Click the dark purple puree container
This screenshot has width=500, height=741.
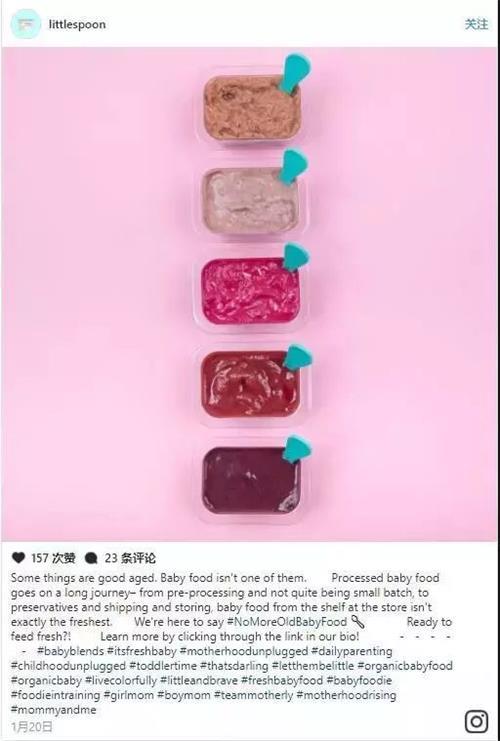coord(251,480)
